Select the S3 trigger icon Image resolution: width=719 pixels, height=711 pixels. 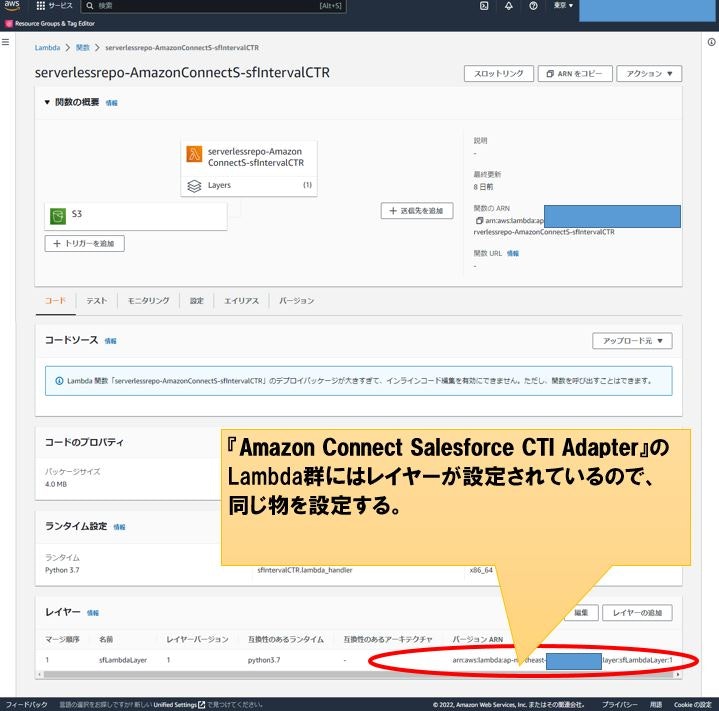(x=58, y=215)
